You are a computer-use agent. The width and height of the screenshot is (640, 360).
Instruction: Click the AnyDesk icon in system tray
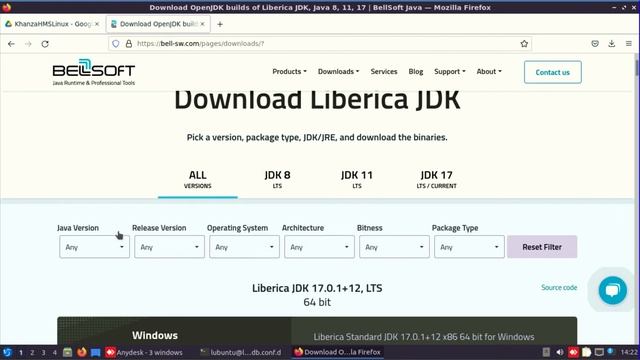(573, 352)
